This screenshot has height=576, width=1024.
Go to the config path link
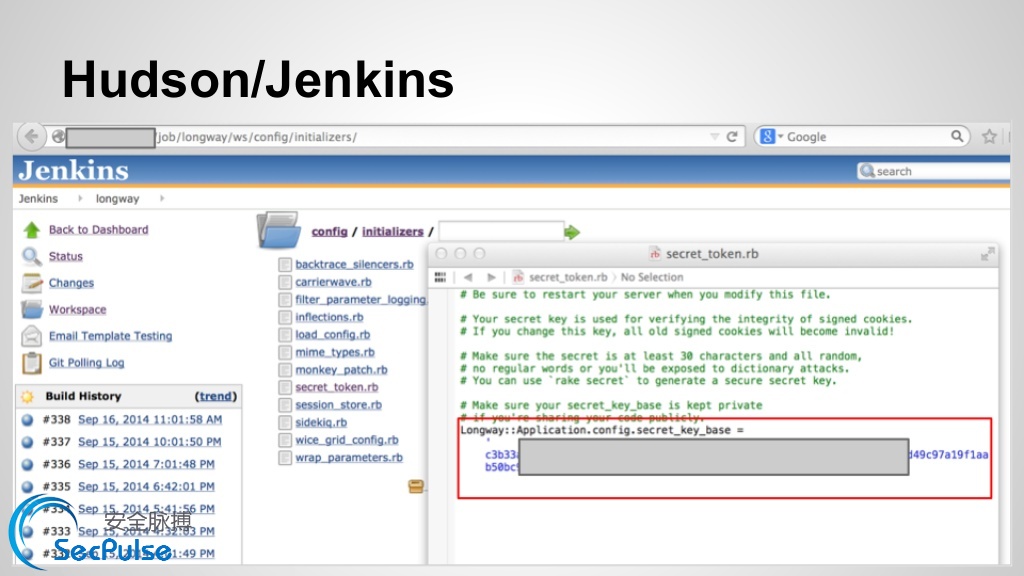pos(329,232)
